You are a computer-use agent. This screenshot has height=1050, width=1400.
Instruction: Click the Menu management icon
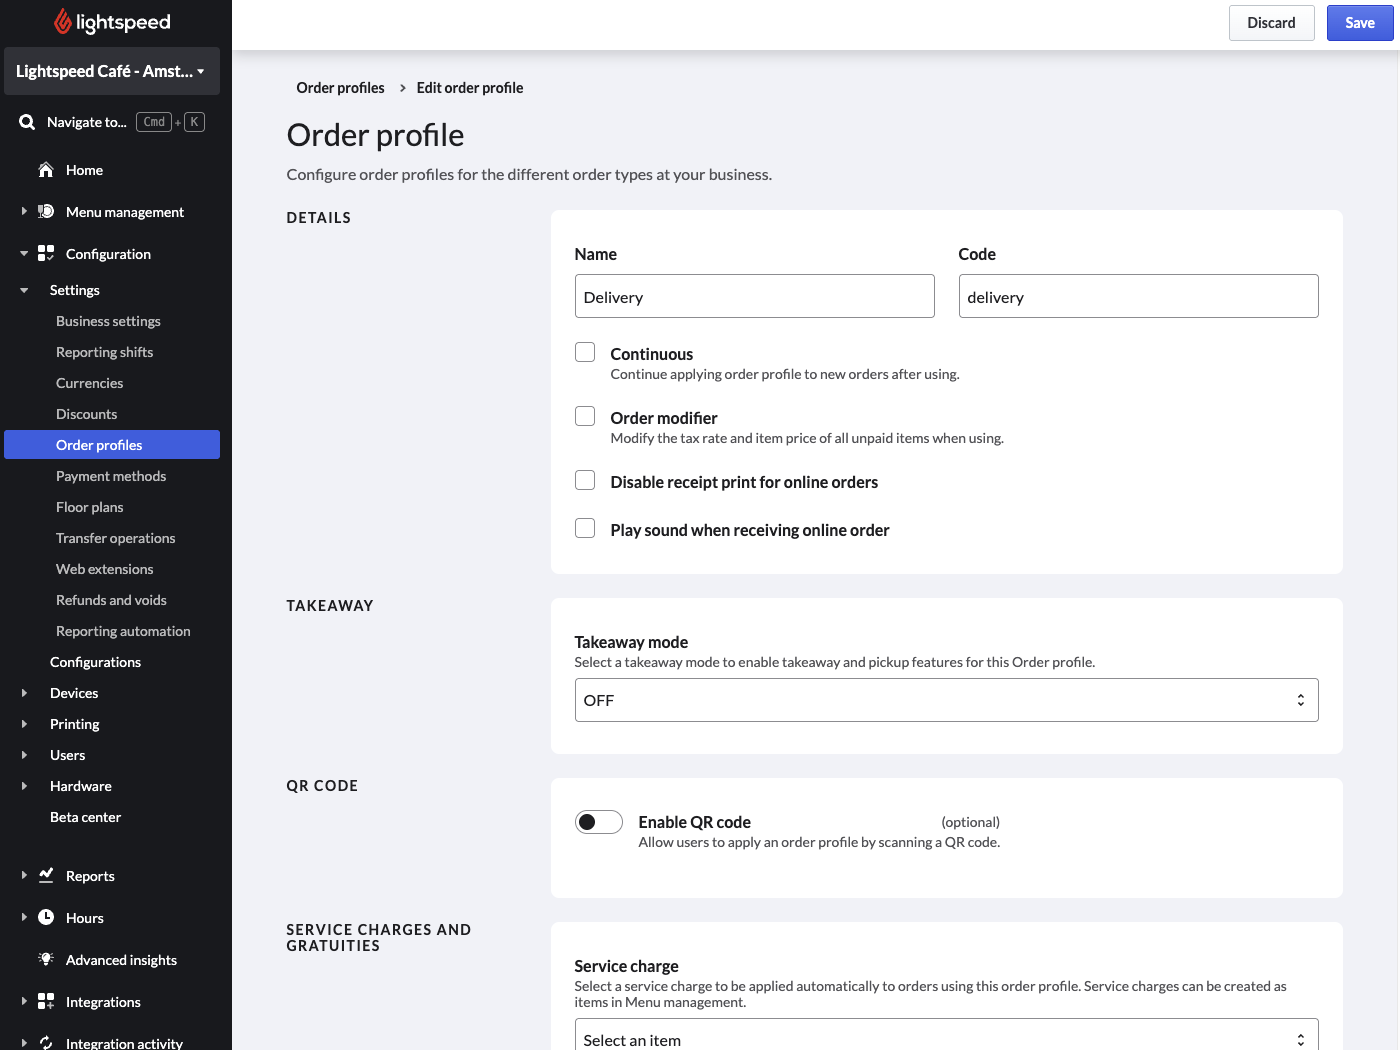(46, 212)
